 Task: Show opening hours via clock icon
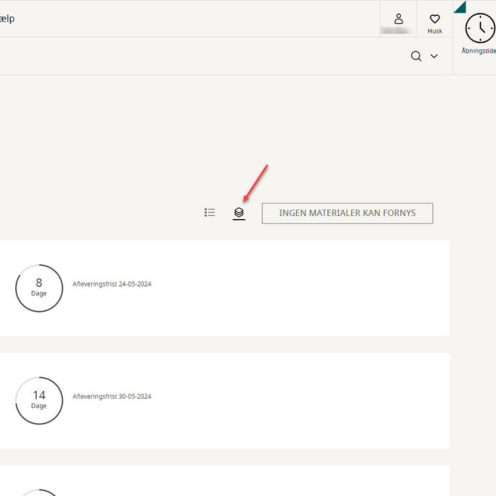(480, 28)
